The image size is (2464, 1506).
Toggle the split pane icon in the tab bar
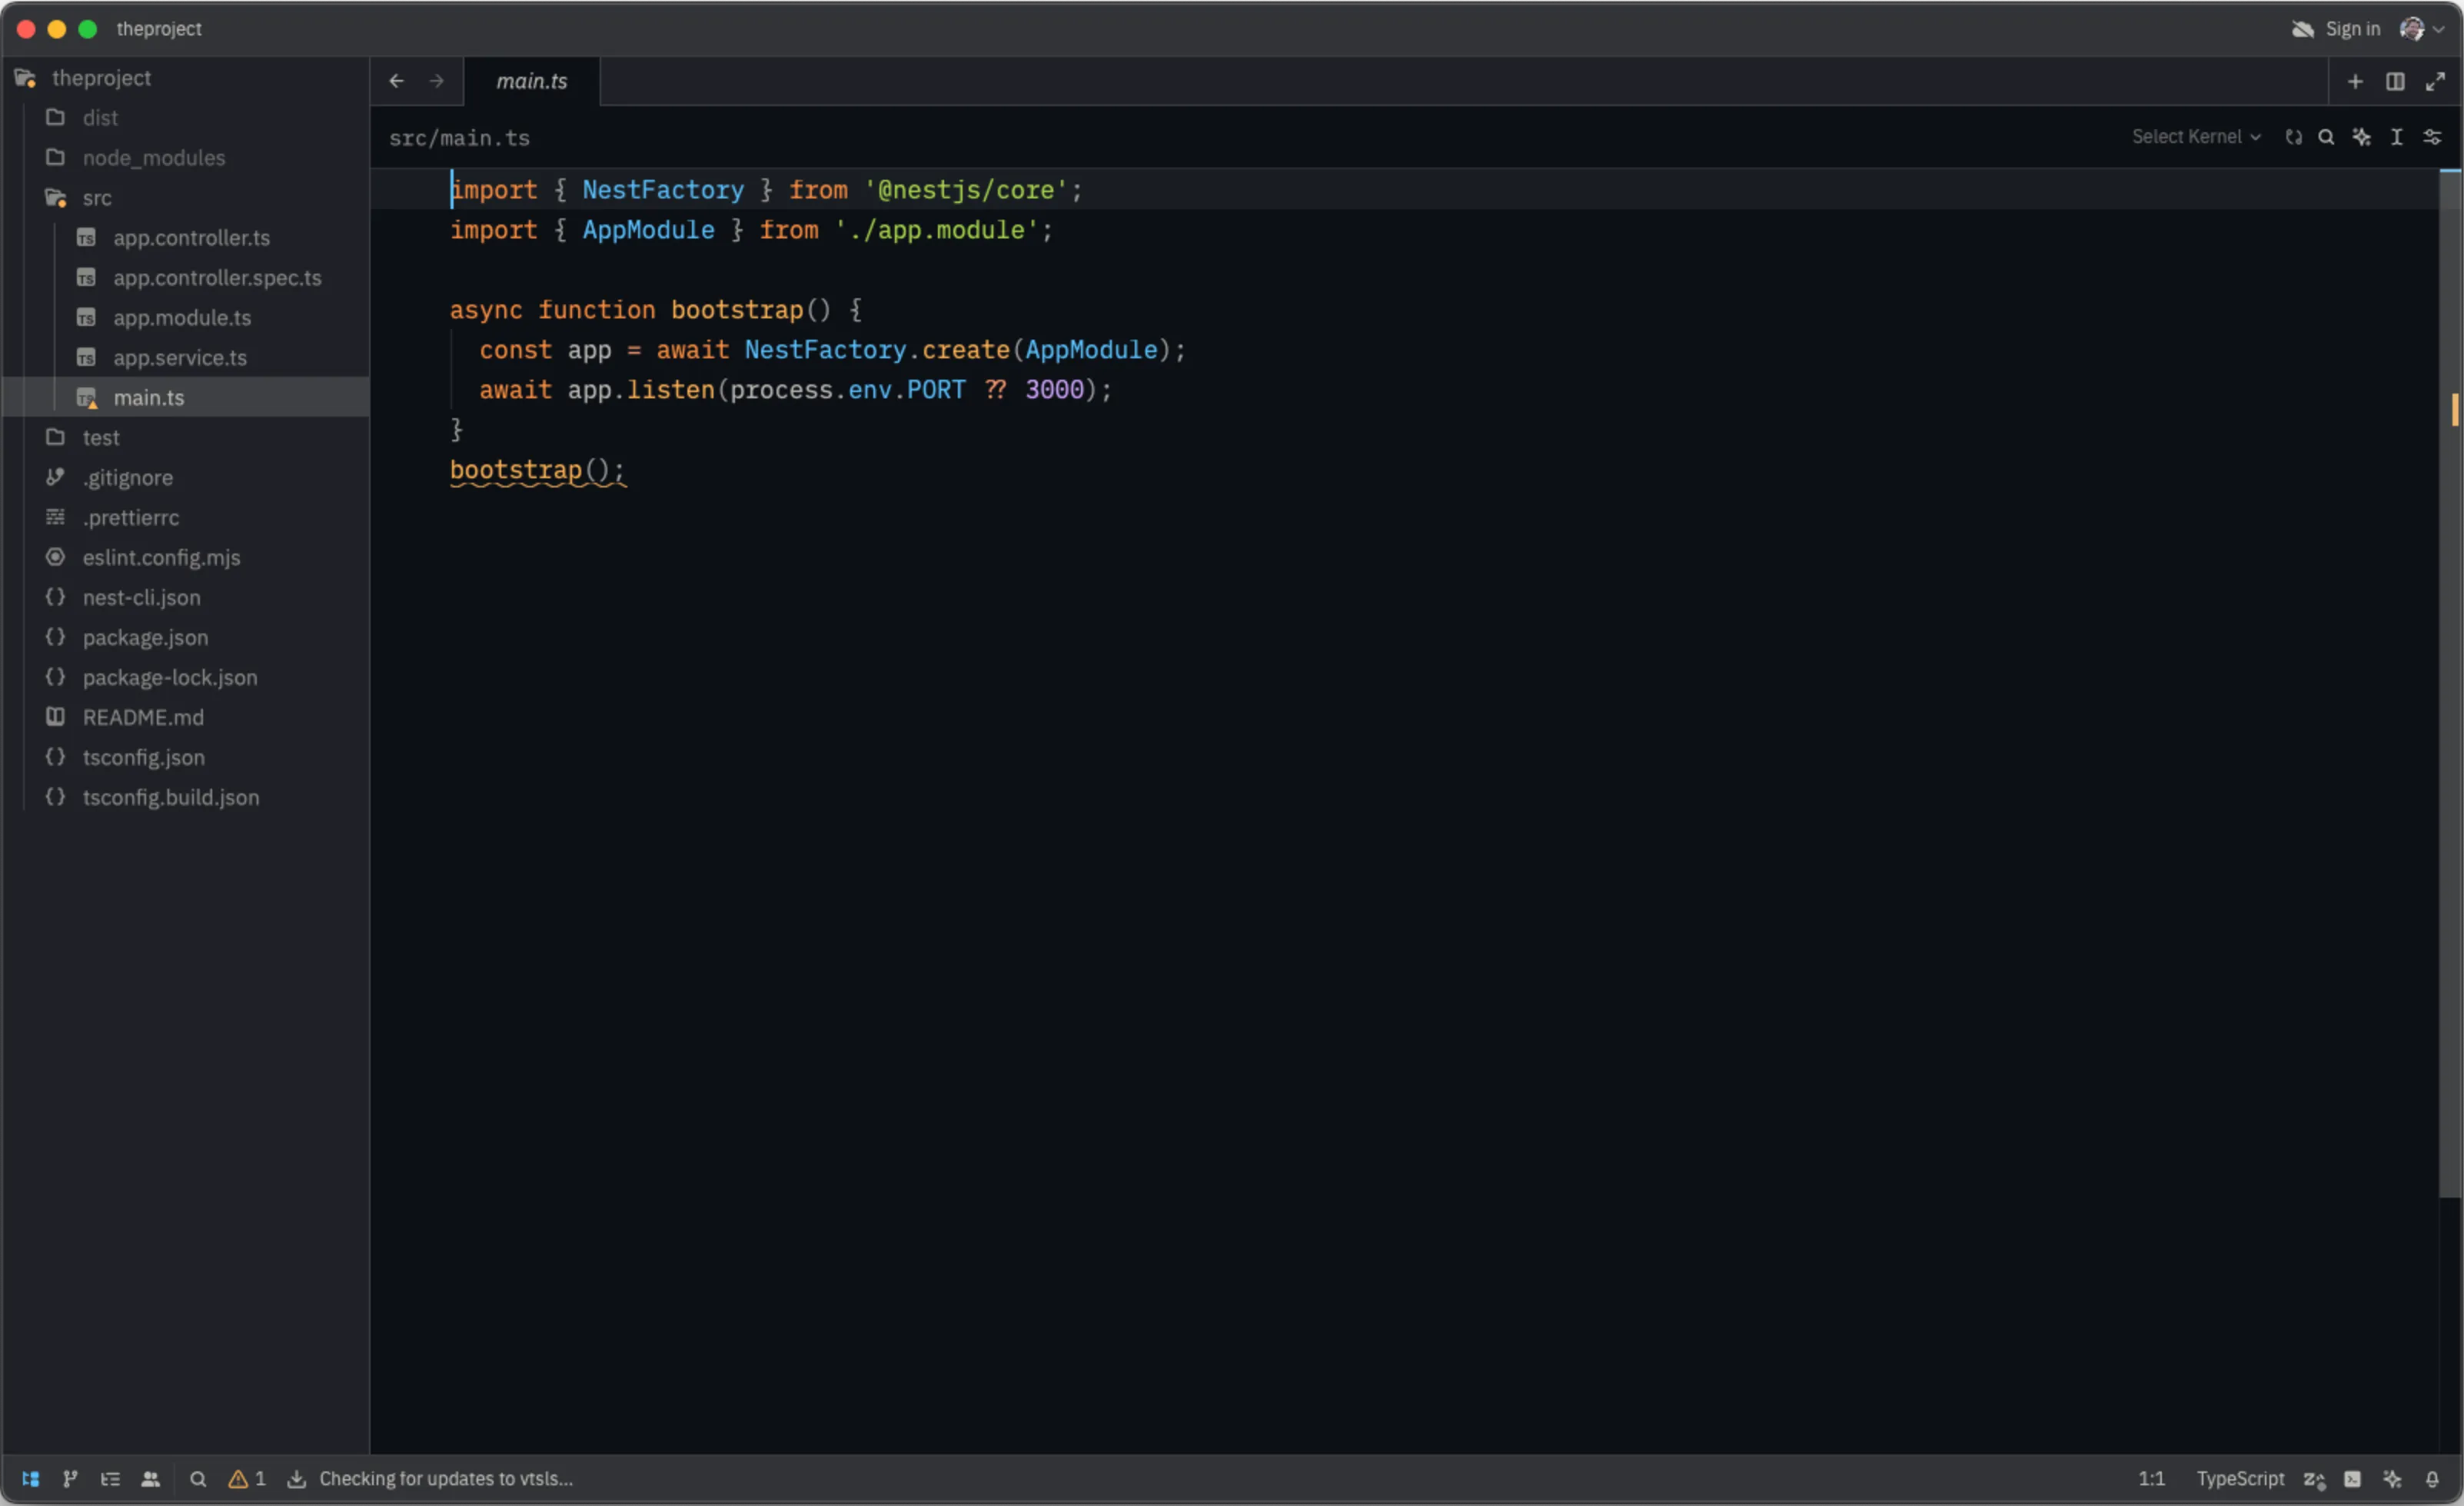[2396, 81]
